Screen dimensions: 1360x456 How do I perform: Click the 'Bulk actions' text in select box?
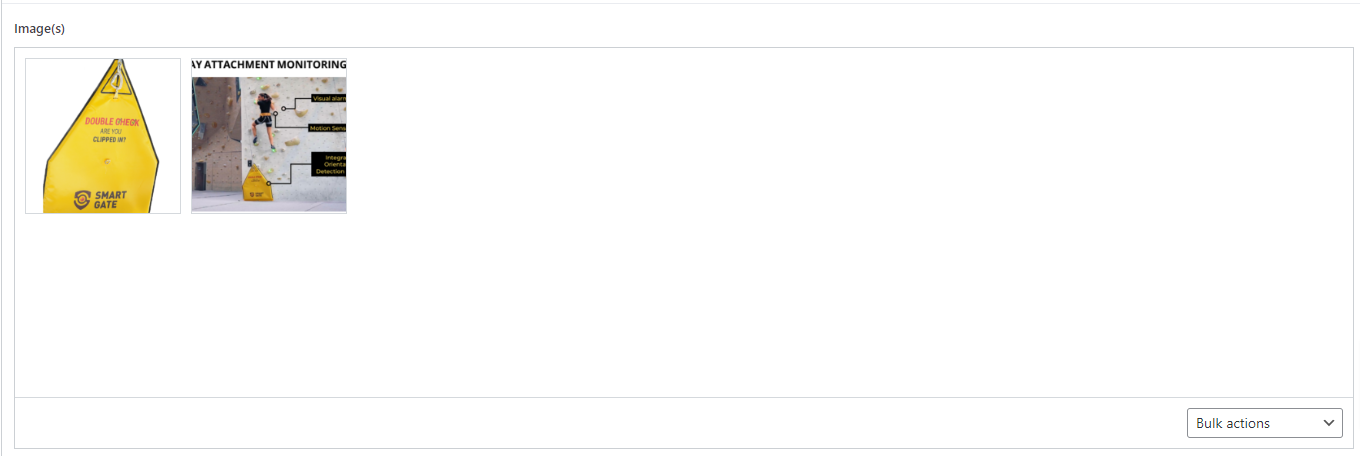click(x=1233, y=423)
